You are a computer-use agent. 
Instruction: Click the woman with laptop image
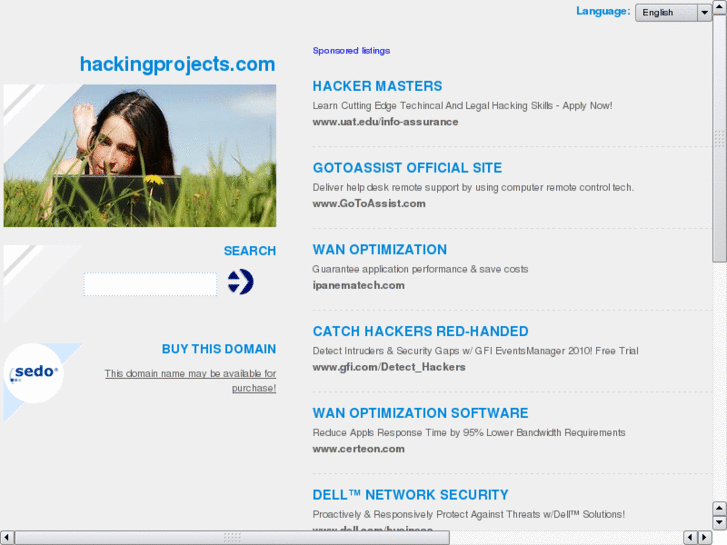click(140, 155)
